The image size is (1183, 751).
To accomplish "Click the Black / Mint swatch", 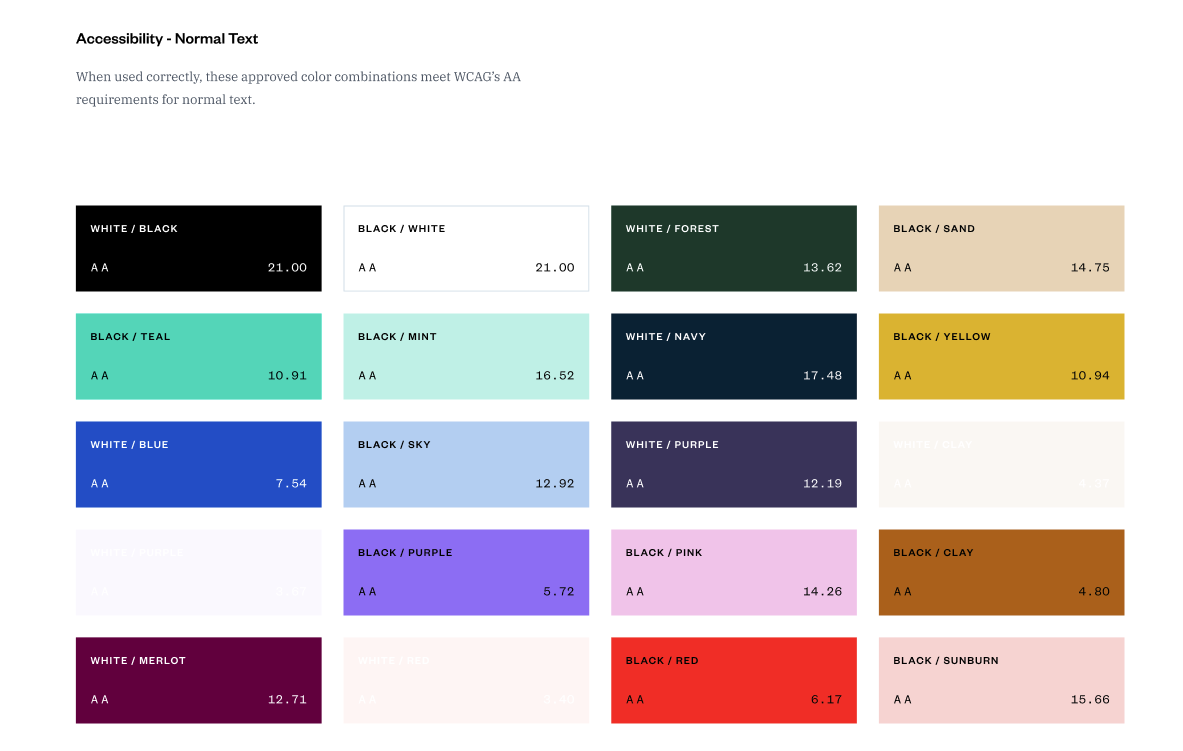I will (466, 356).
